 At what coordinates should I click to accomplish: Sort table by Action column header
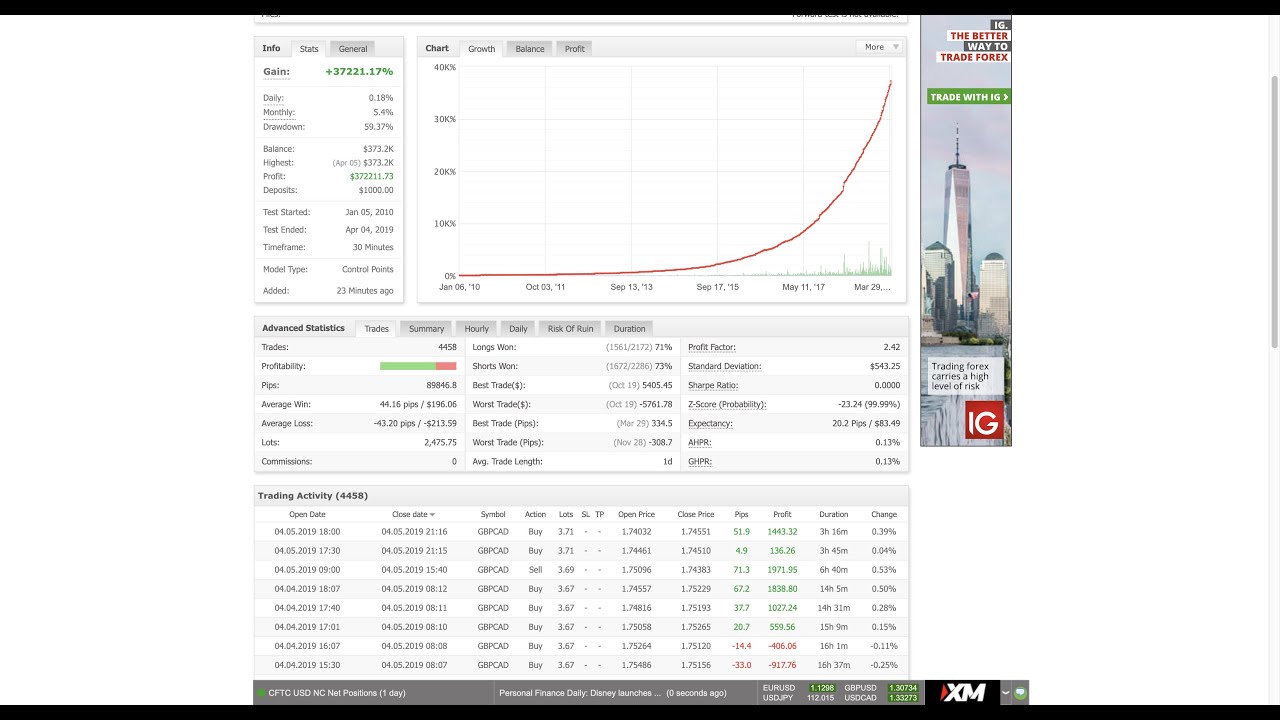535,515
